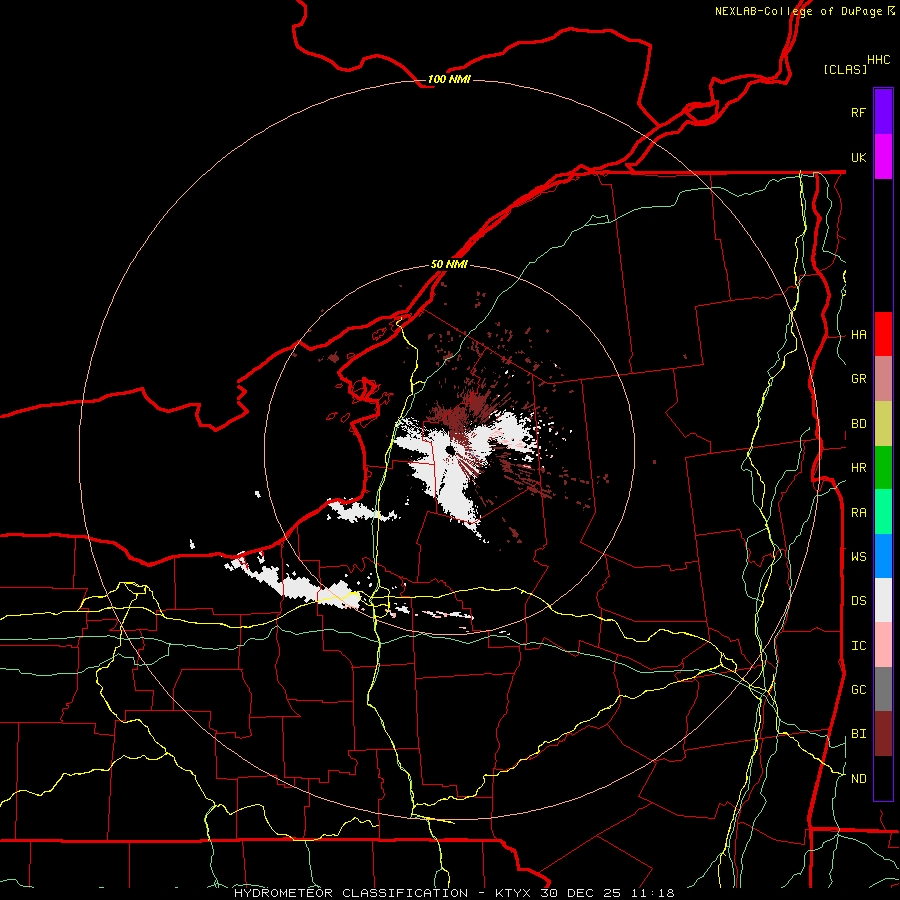Click the 'HA' legend label
900x900 pixels.
tap(858, 334)
